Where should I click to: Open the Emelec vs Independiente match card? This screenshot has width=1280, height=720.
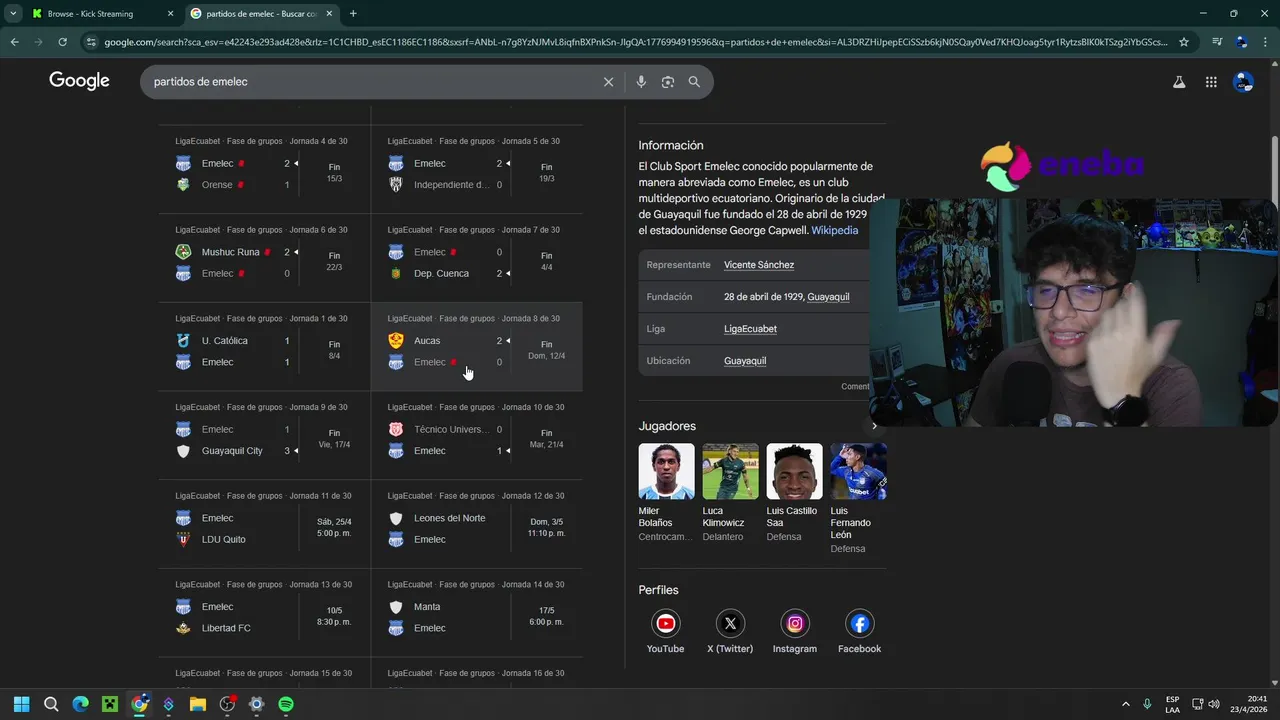pyautogui.click(x=477, y=169)
